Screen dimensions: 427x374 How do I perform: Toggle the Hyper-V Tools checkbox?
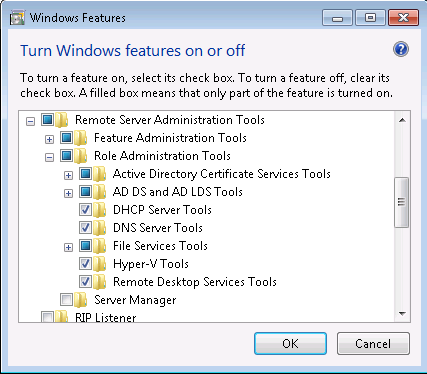coord(85,264)
